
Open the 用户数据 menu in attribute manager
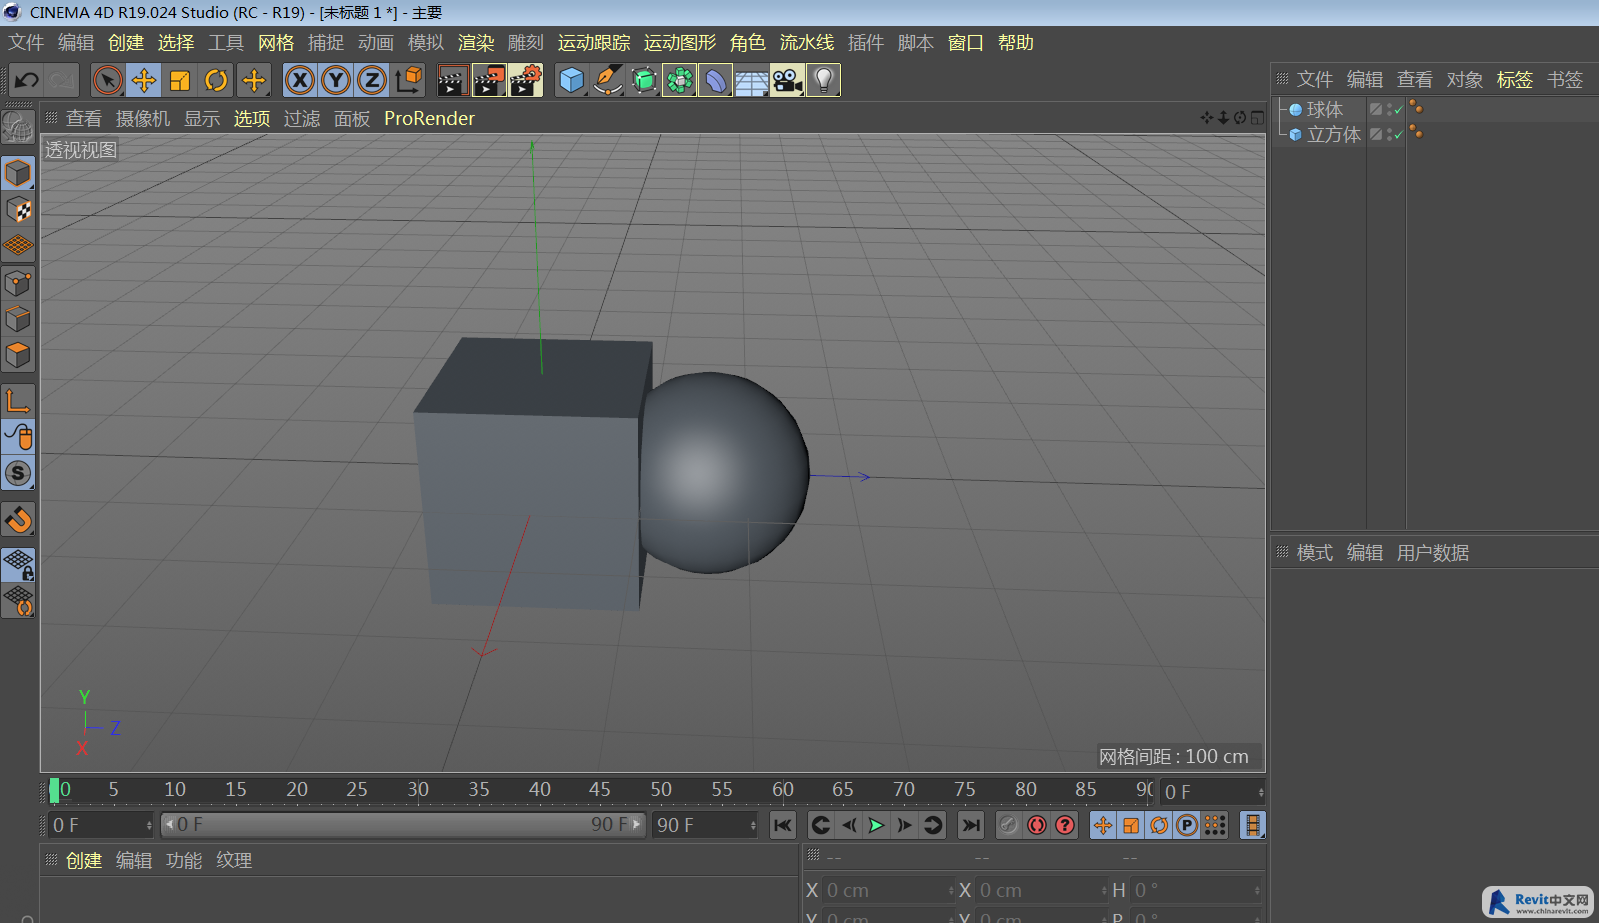(1432, 553)
